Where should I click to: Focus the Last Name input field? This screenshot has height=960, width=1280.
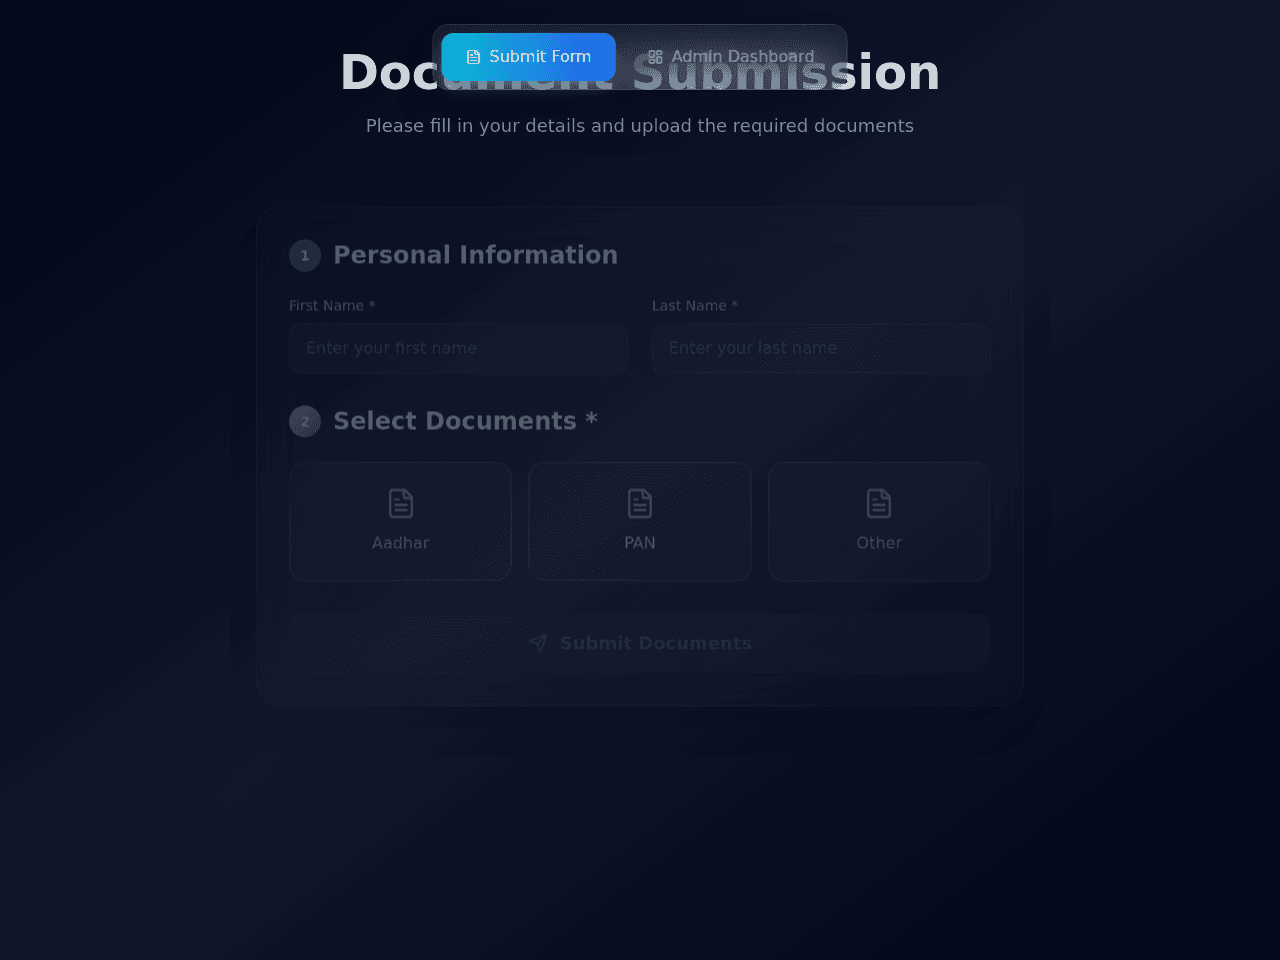pos(821,348)
